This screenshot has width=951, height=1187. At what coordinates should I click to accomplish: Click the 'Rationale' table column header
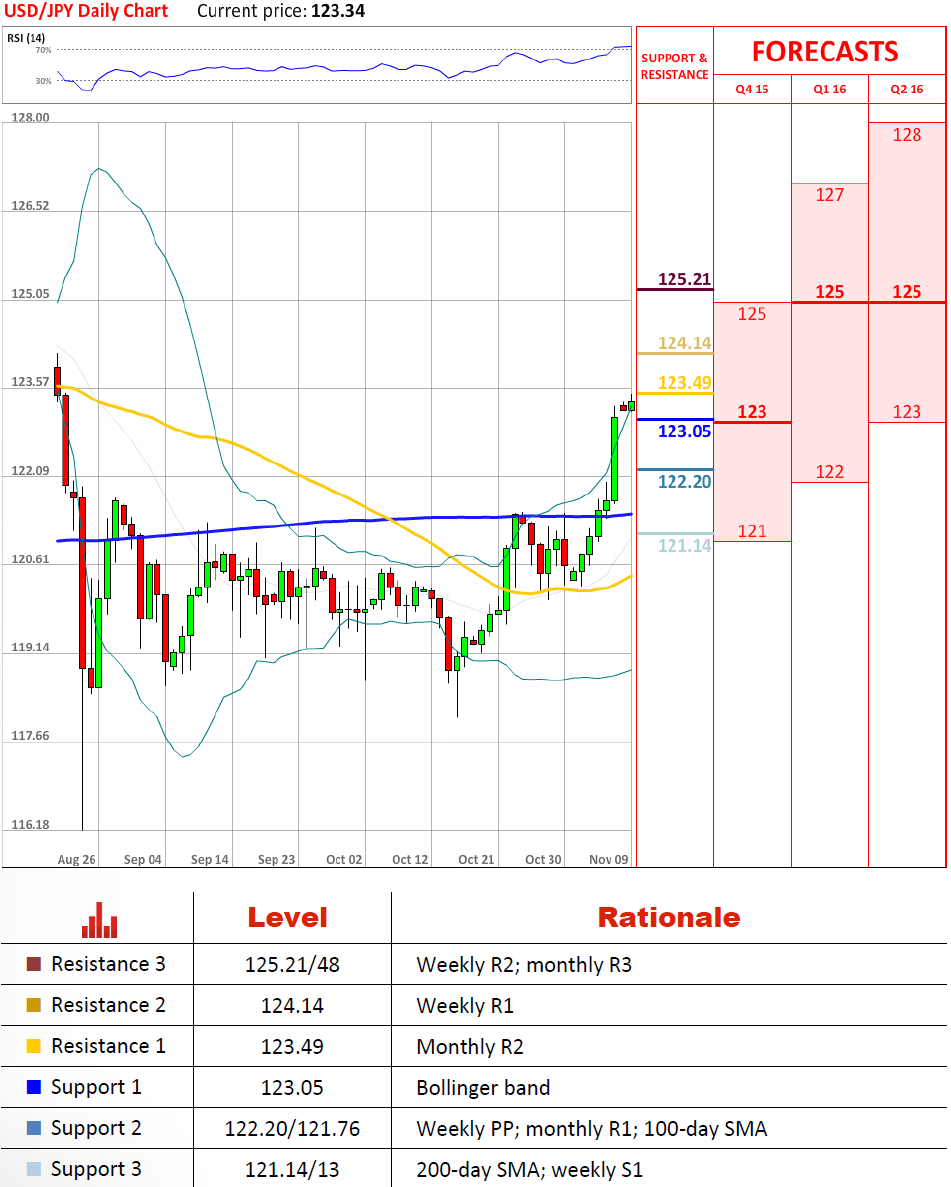669,918
